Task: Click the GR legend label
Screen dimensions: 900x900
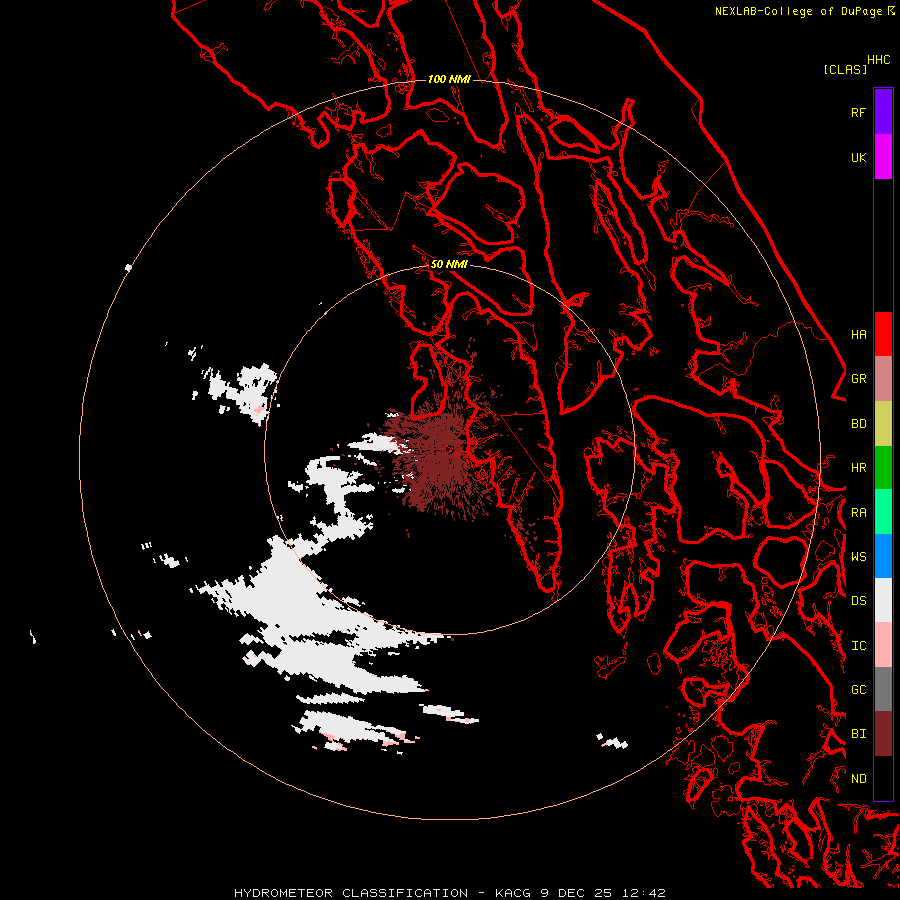Action: [858, 379]
